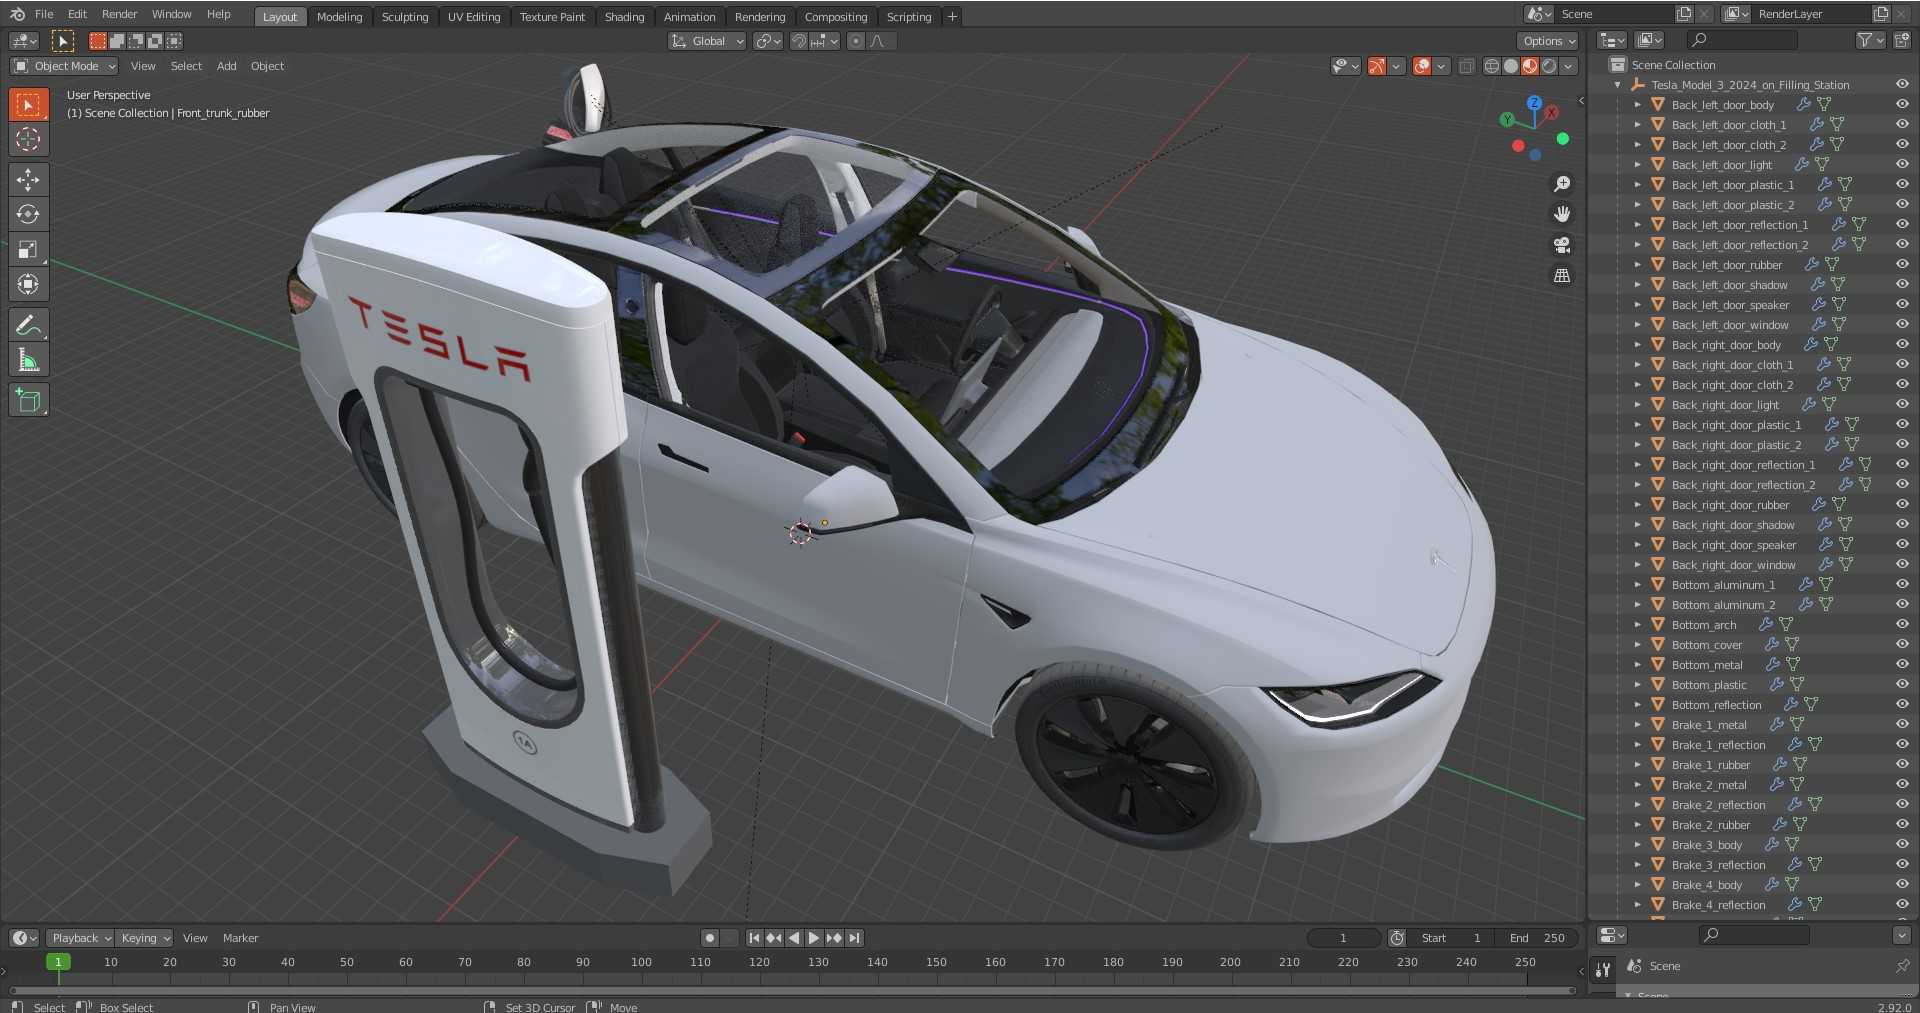Switch perspective/orthographic grid icon
1920x1013 pixels.
(1562, 275)
